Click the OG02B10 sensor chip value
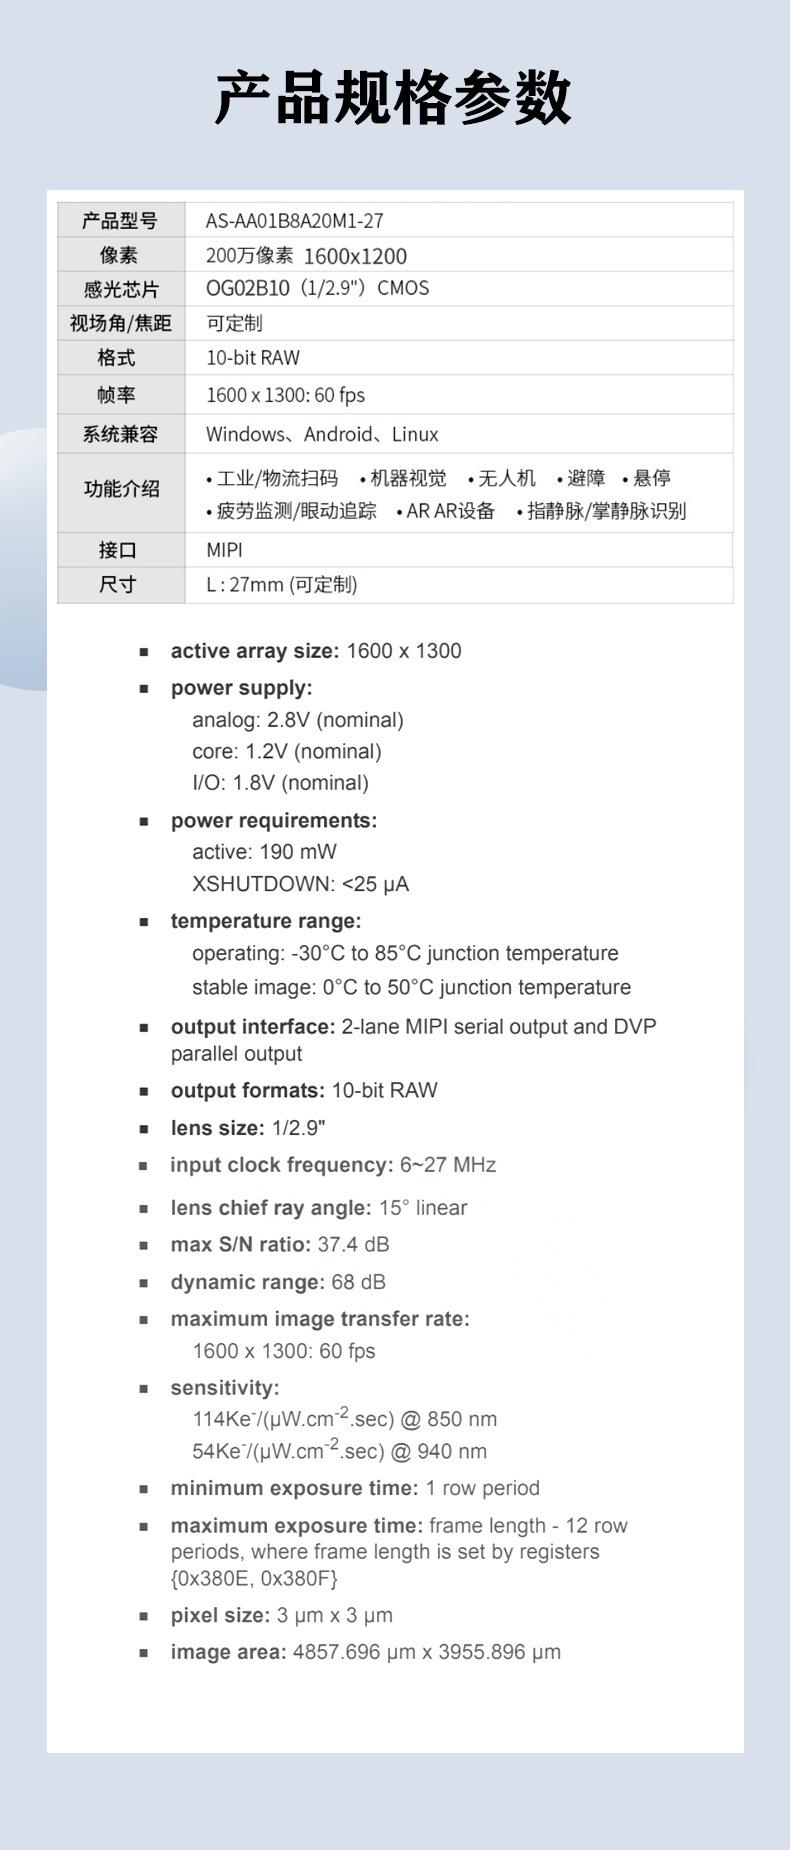 pos(317,289)
